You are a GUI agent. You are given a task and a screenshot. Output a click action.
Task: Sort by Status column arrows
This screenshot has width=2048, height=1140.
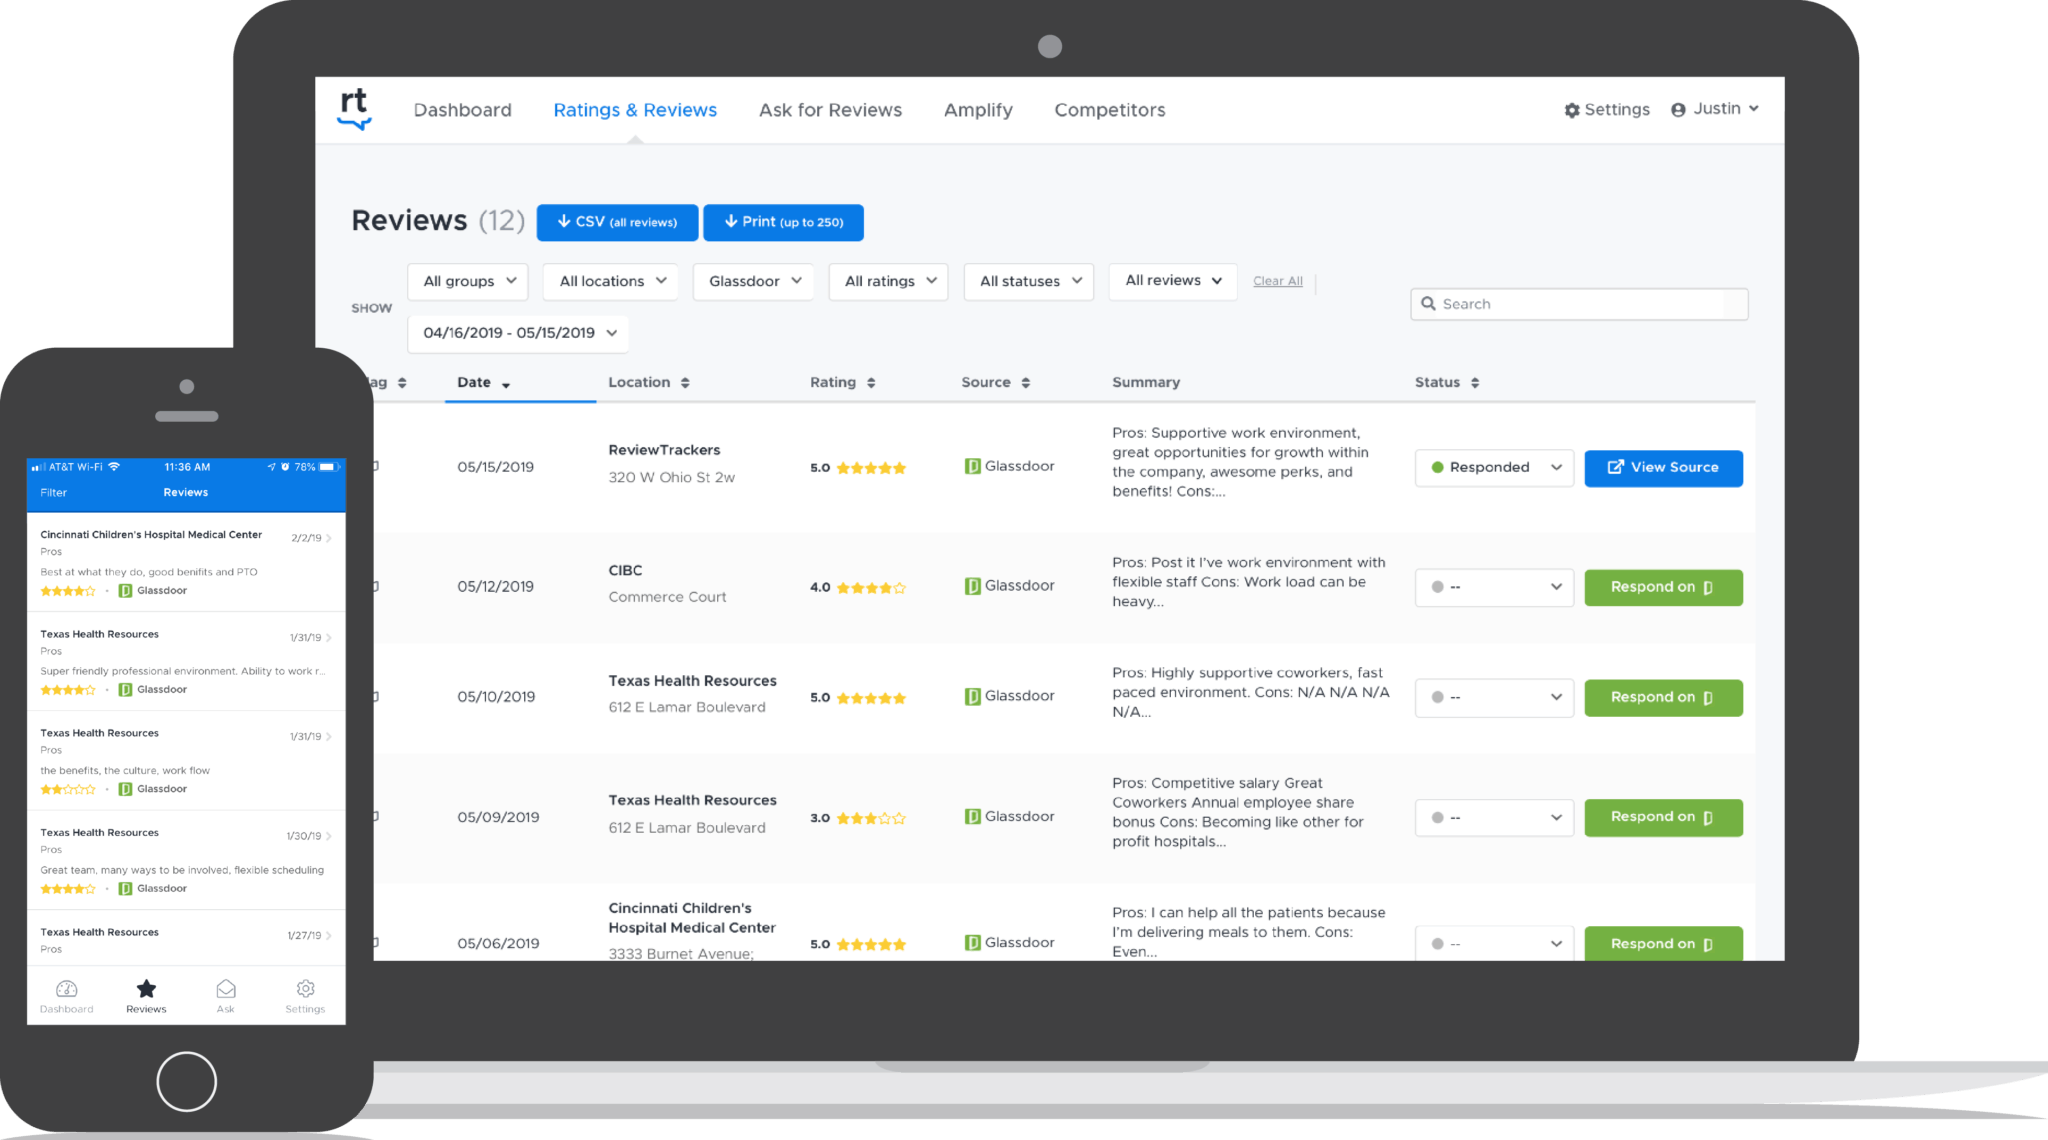tap(1475, 383)
